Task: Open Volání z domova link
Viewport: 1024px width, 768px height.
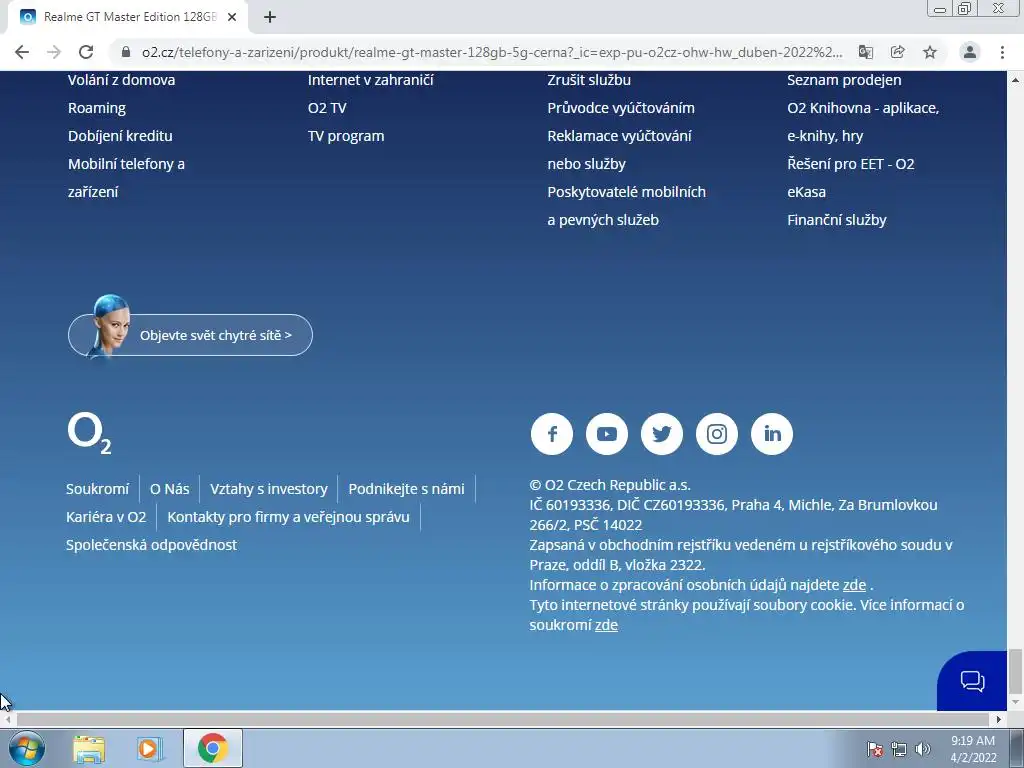Action: point(121,80)
